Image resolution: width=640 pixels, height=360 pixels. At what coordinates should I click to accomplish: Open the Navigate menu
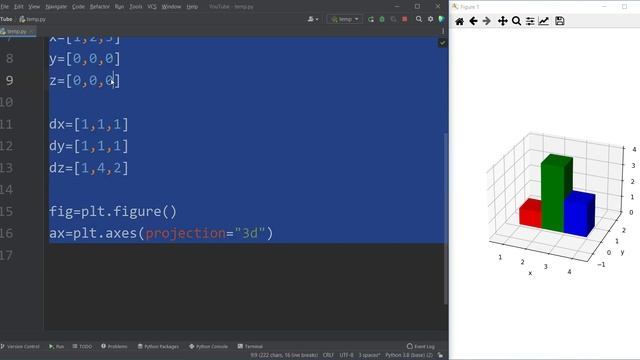56,7
